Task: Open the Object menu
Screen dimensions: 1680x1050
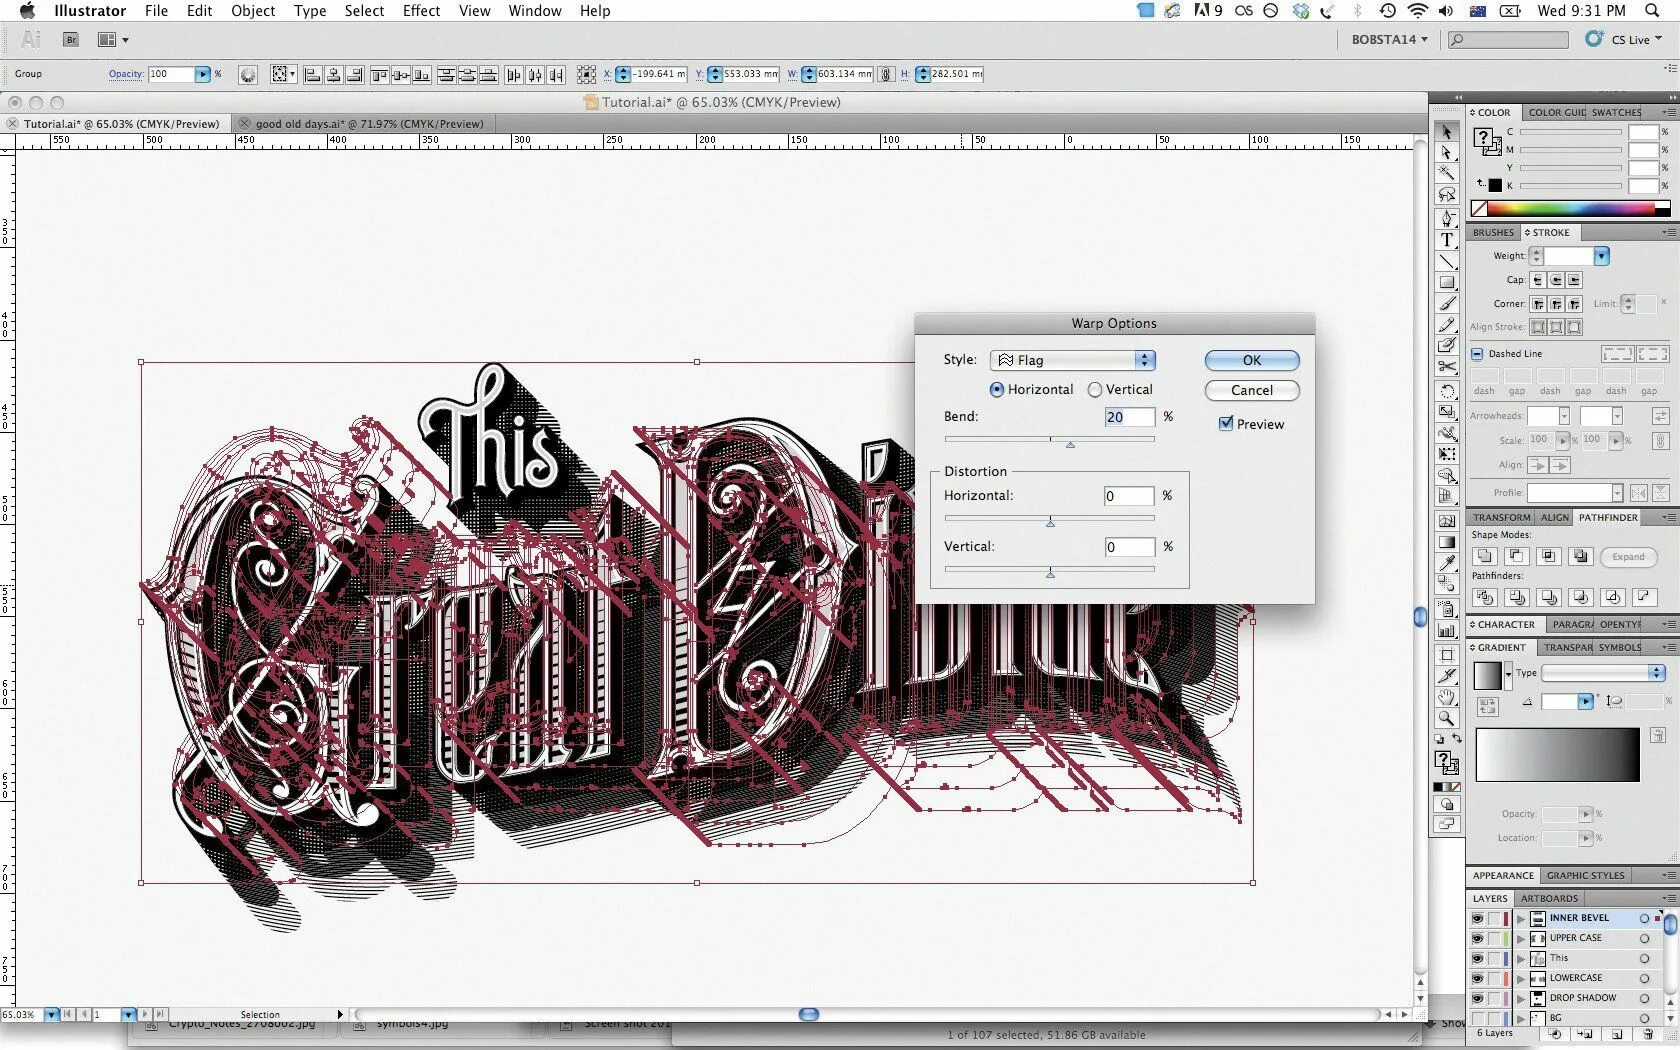Action: click(253, 11)
